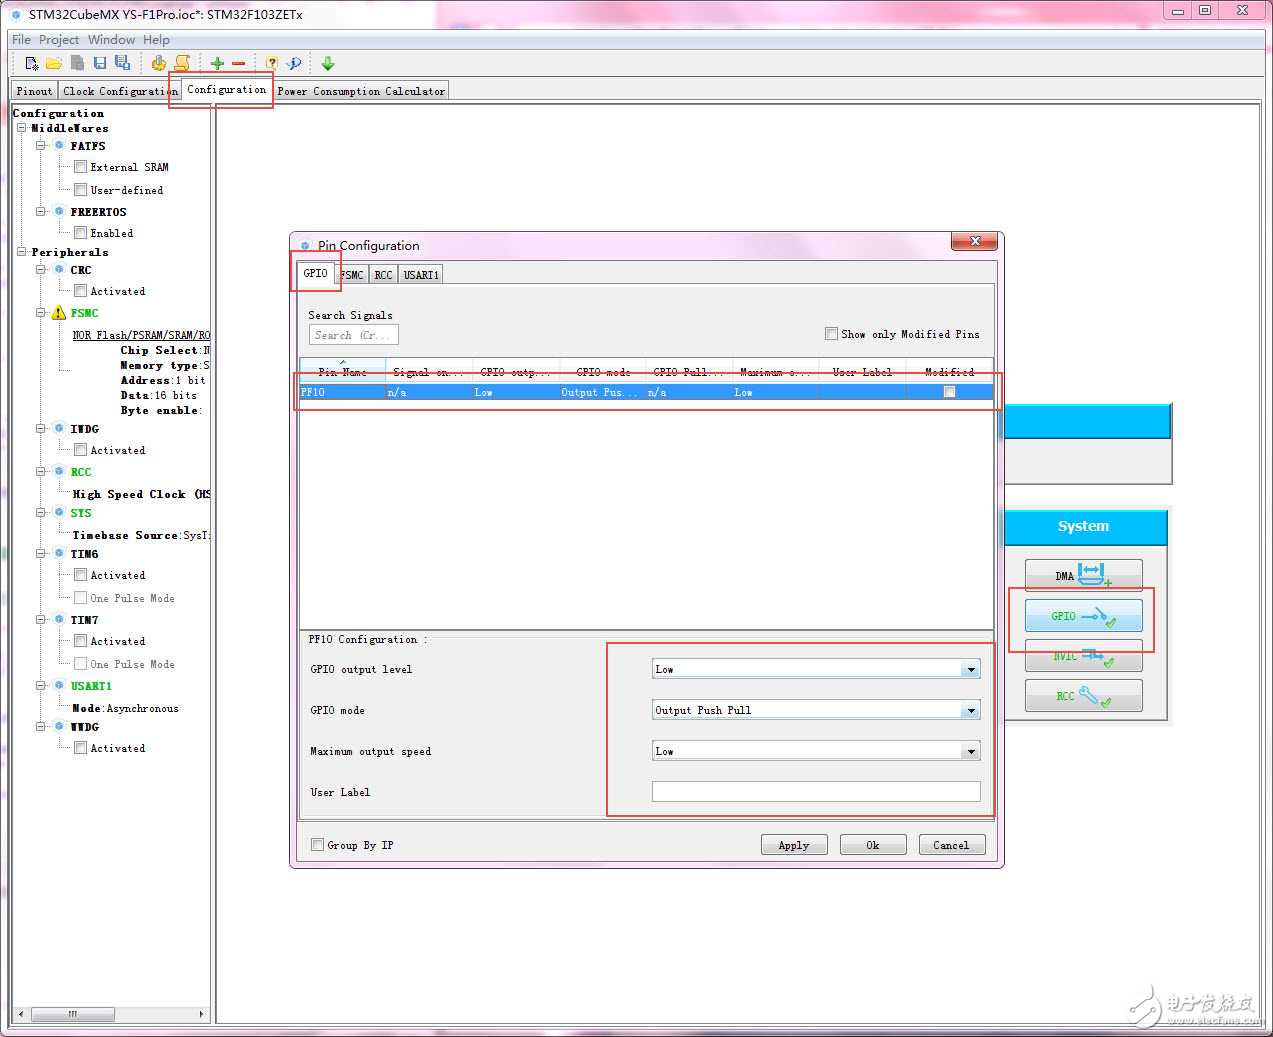
Task: Tick the WWDG Activated checkbox
Action: tap(81, 748)
